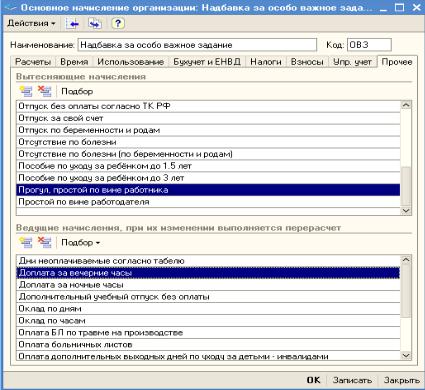Open help with the question mark icon
The image size is (425, 390).
coord(118,24)
